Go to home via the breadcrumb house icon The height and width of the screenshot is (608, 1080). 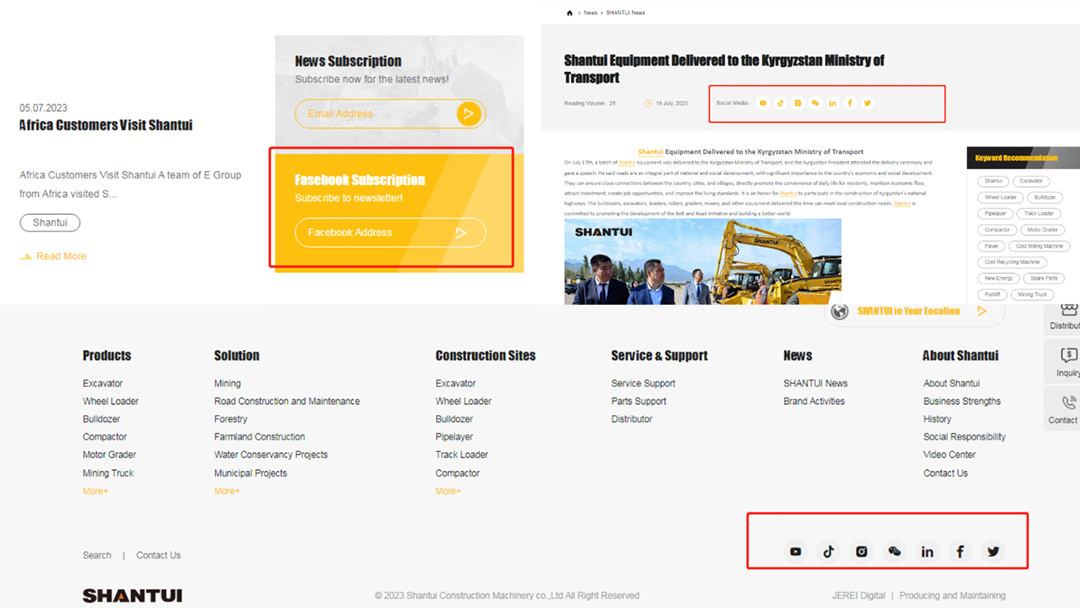pos(570,13)
